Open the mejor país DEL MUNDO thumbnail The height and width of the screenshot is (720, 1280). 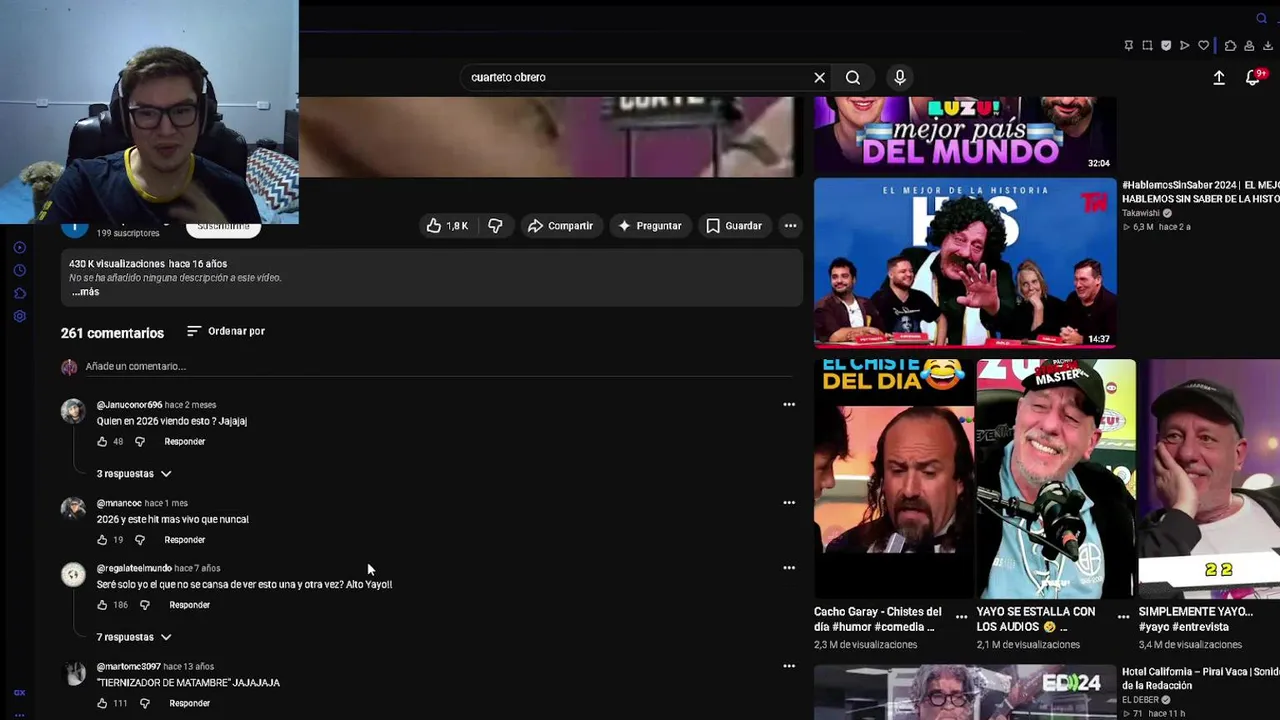[965, 133]
